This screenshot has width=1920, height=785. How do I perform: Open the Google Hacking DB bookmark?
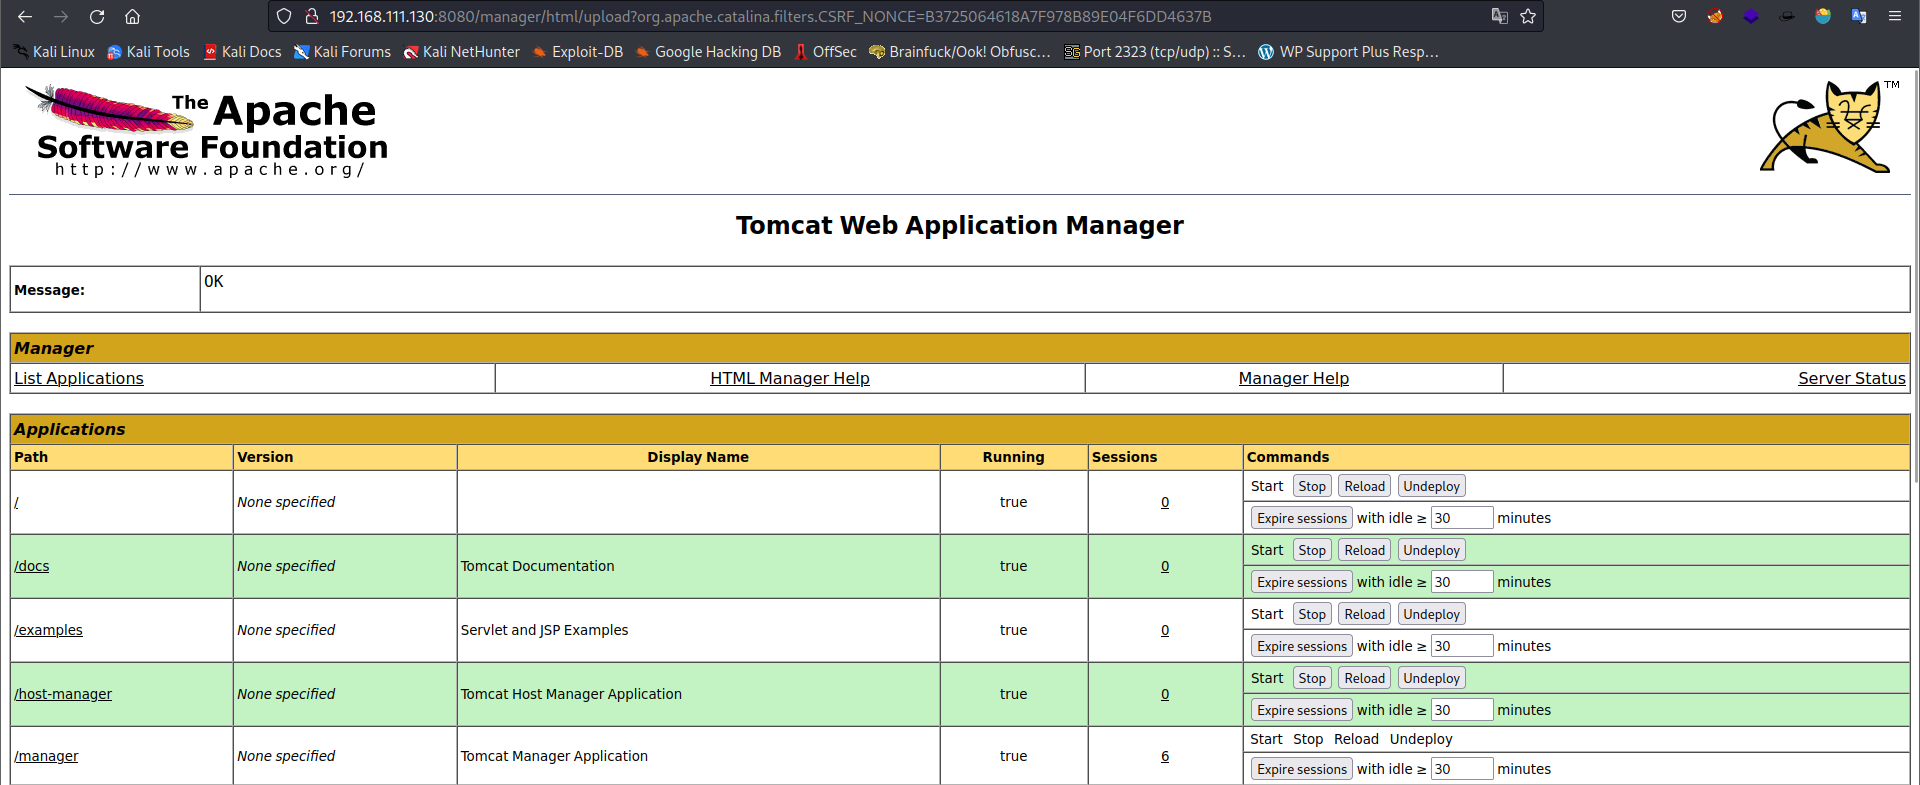coord(708,52)
